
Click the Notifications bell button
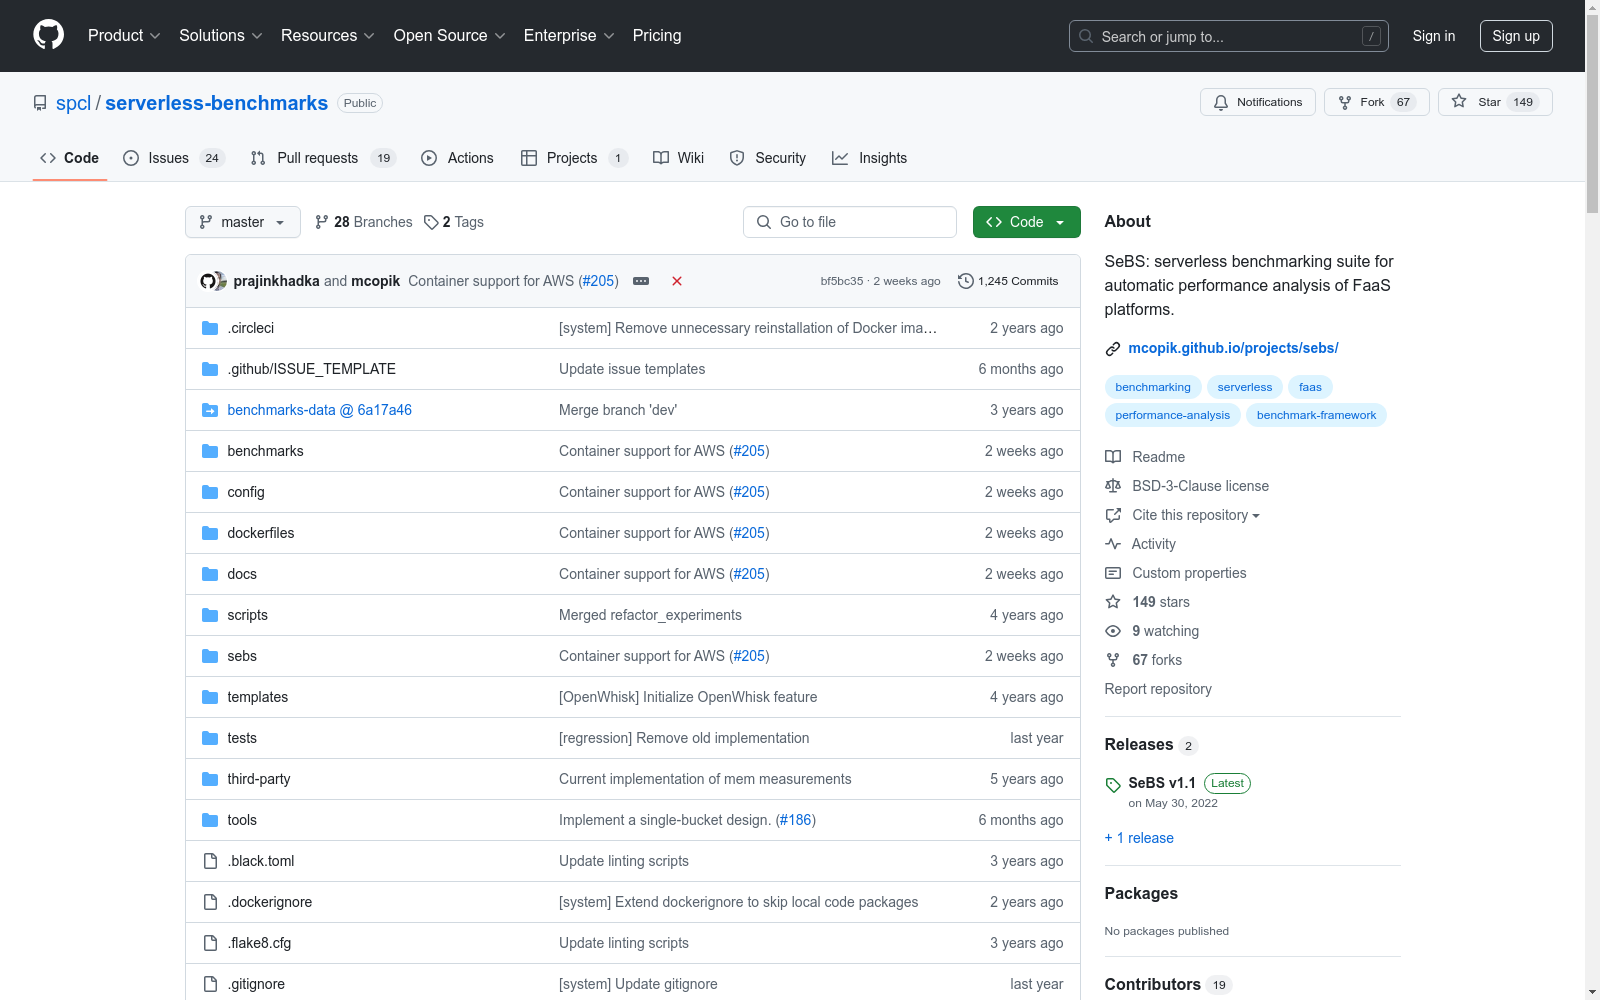pyautogui.click(x=1257, y=102)
